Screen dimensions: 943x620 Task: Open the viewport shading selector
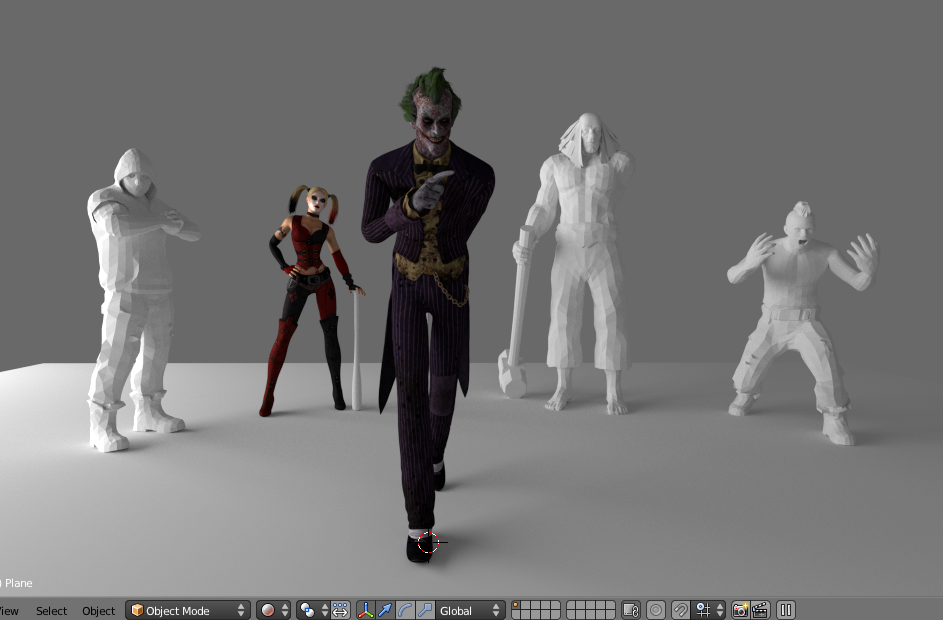click(273, 610)
